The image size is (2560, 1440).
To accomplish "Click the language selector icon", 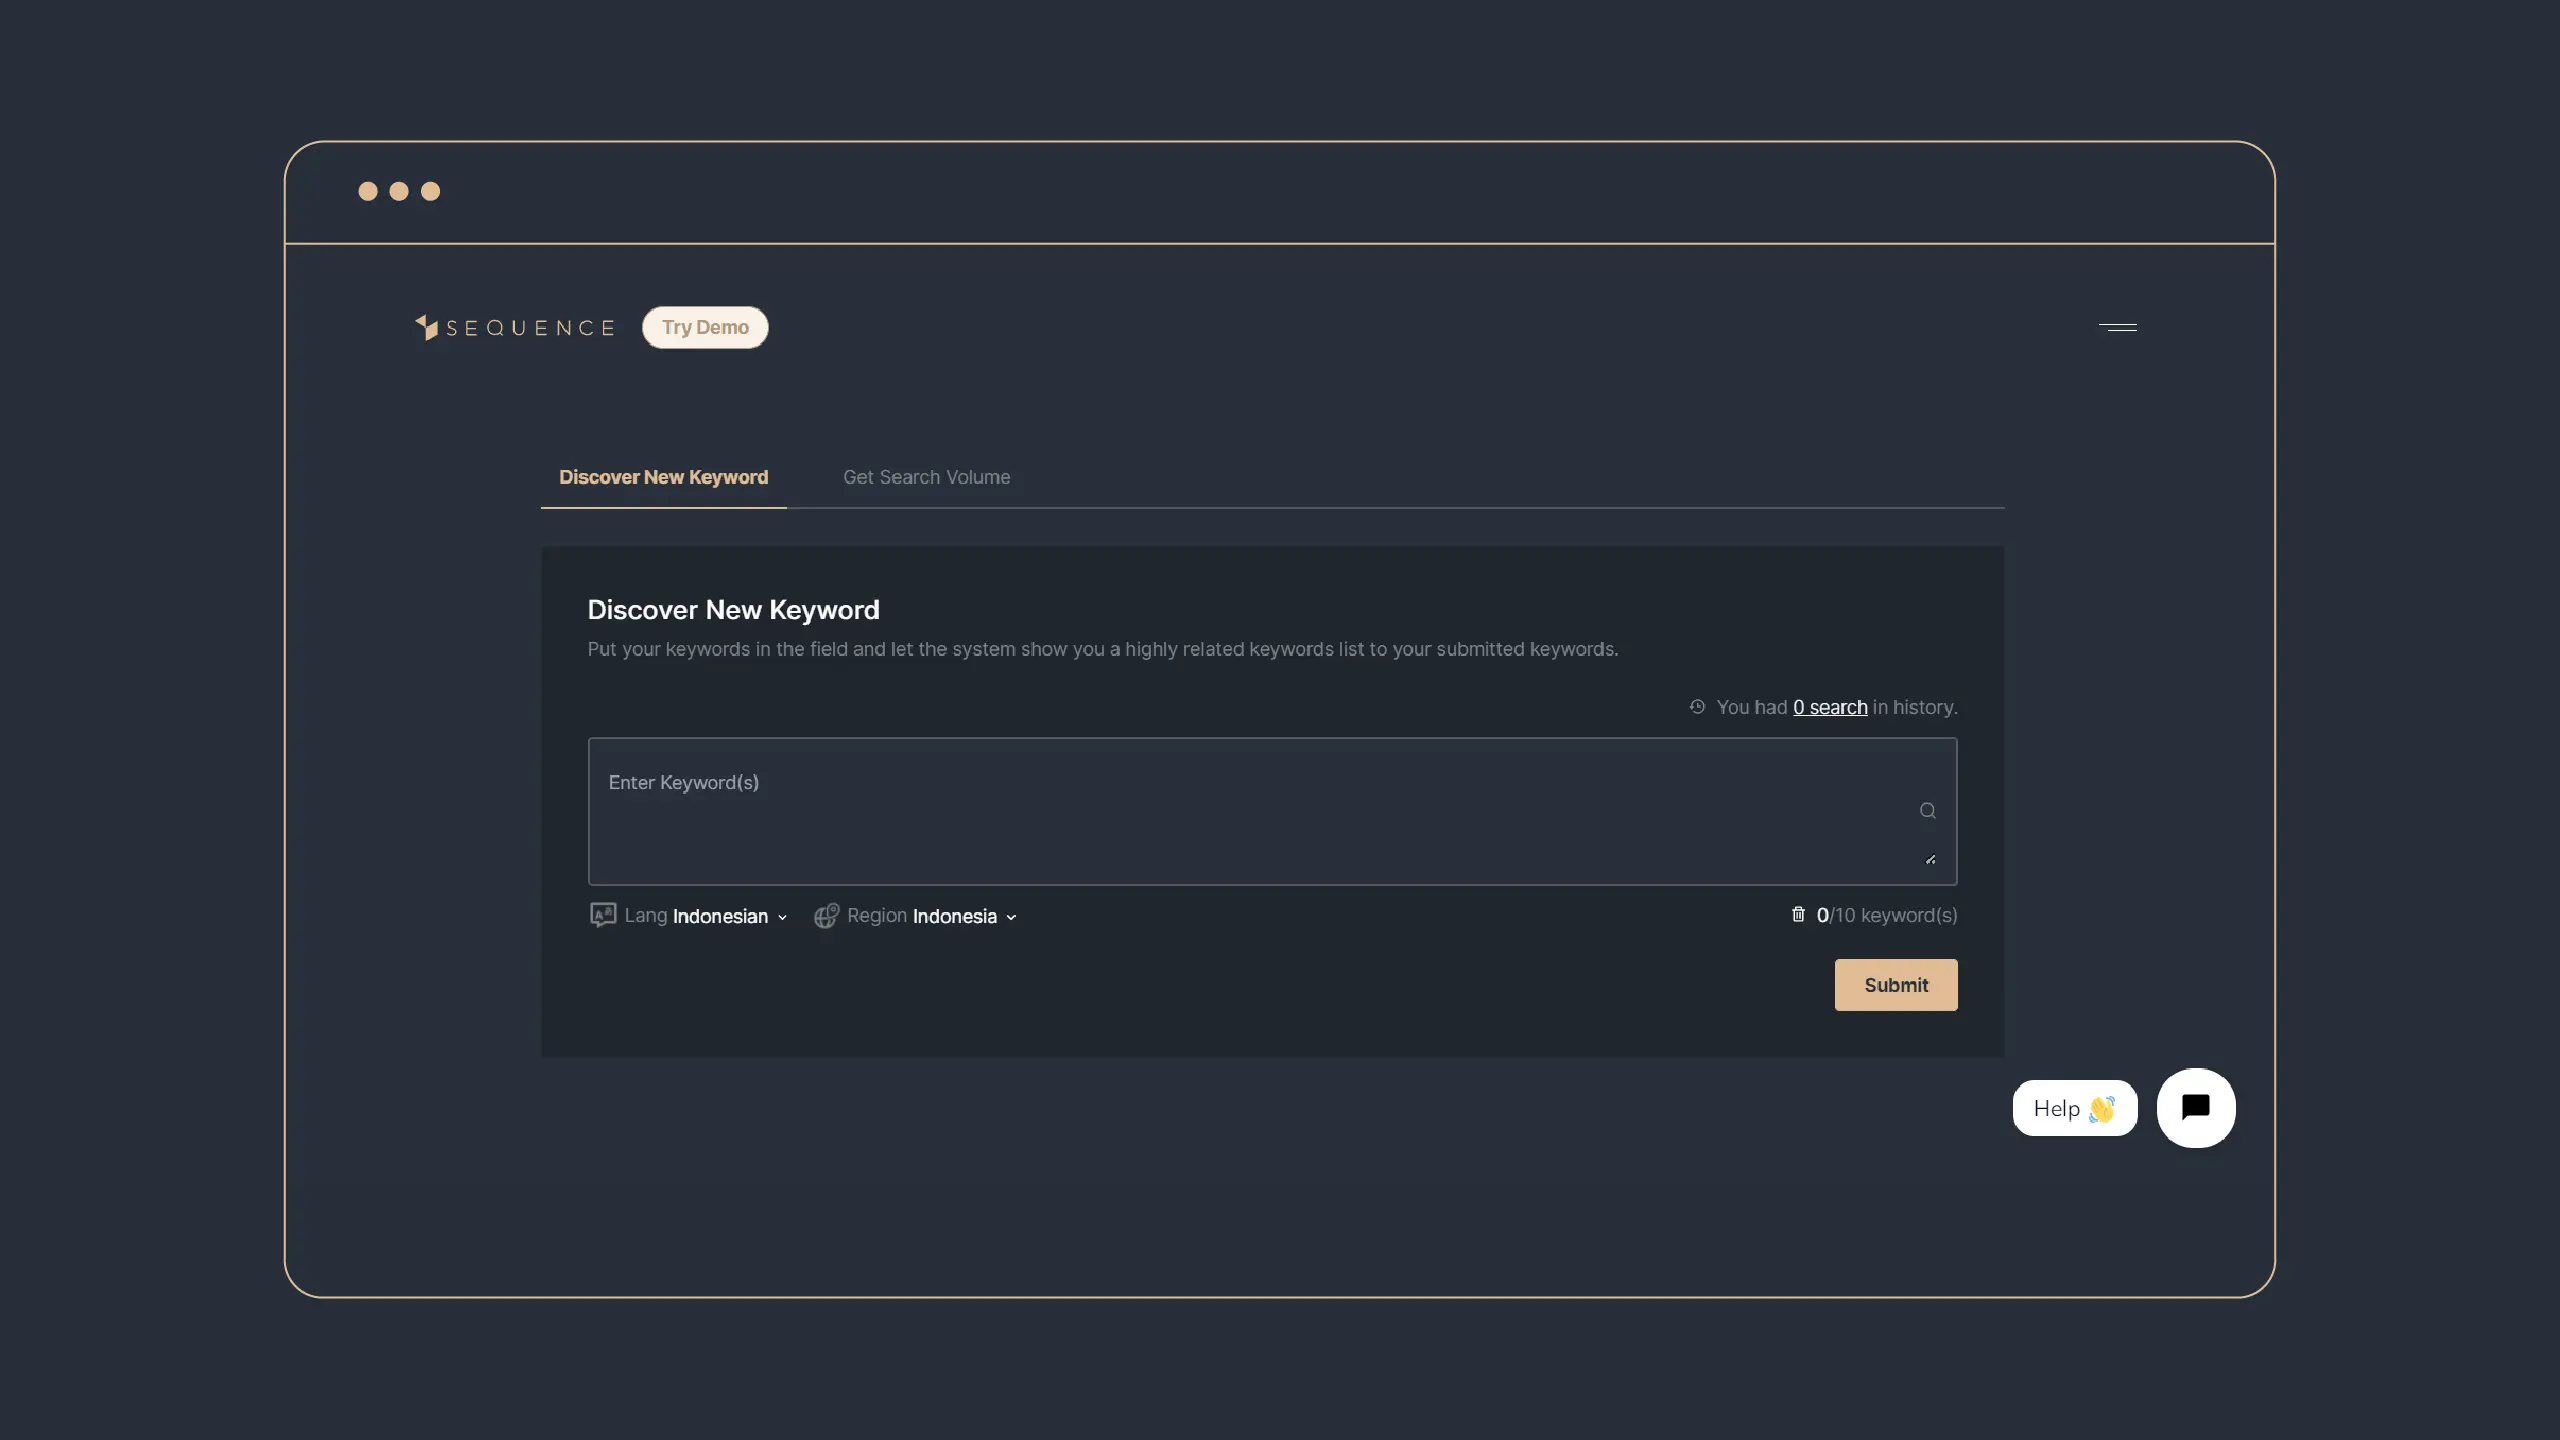I will (x=601, y=916).
